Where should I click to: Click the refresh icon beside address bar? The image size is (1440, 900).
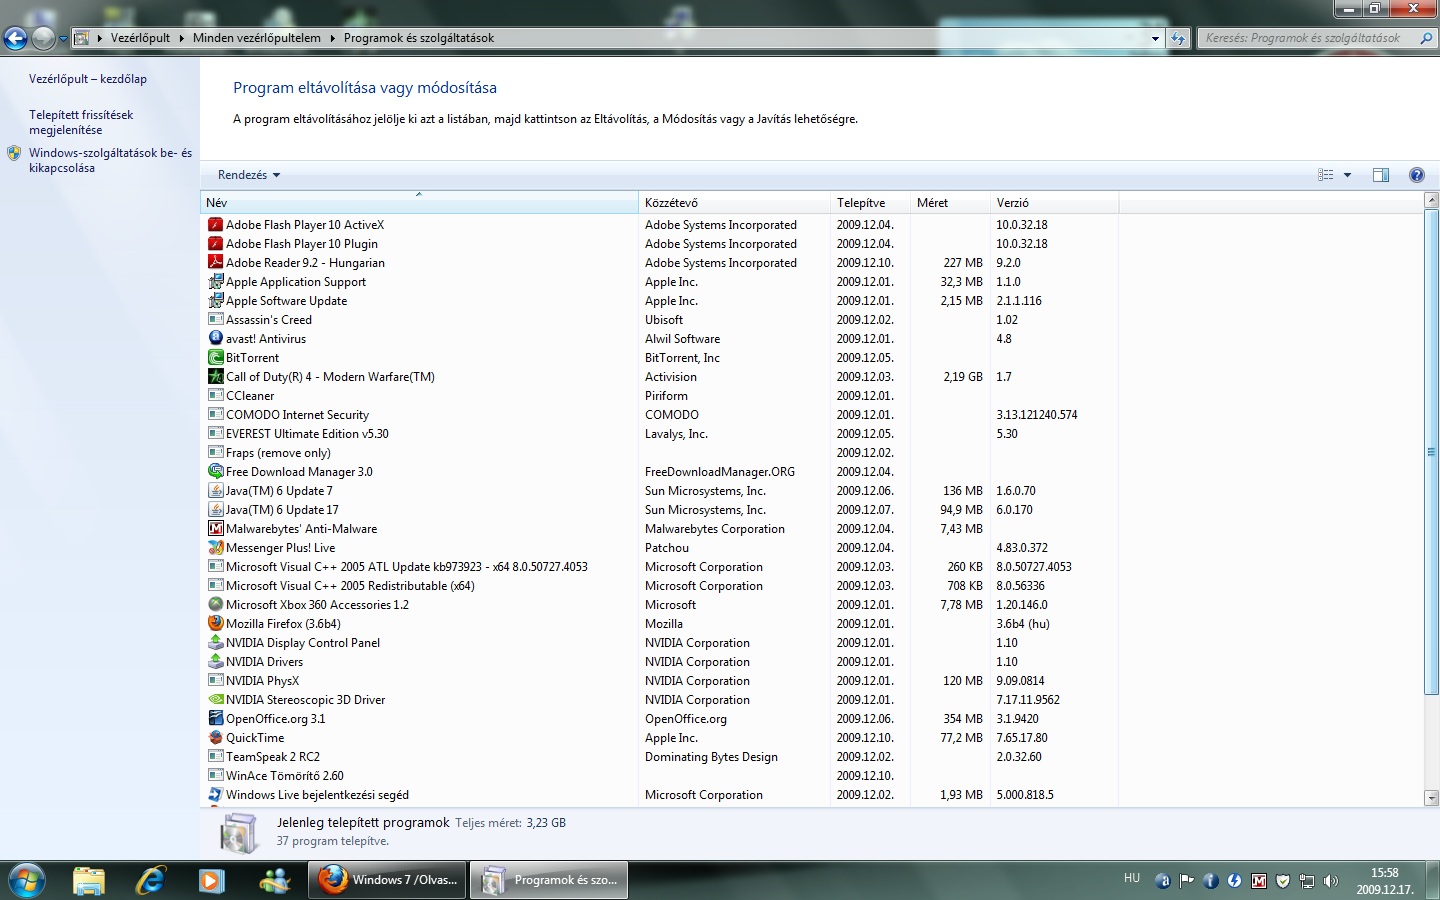pyautogui.click(x=1178, y=39)
